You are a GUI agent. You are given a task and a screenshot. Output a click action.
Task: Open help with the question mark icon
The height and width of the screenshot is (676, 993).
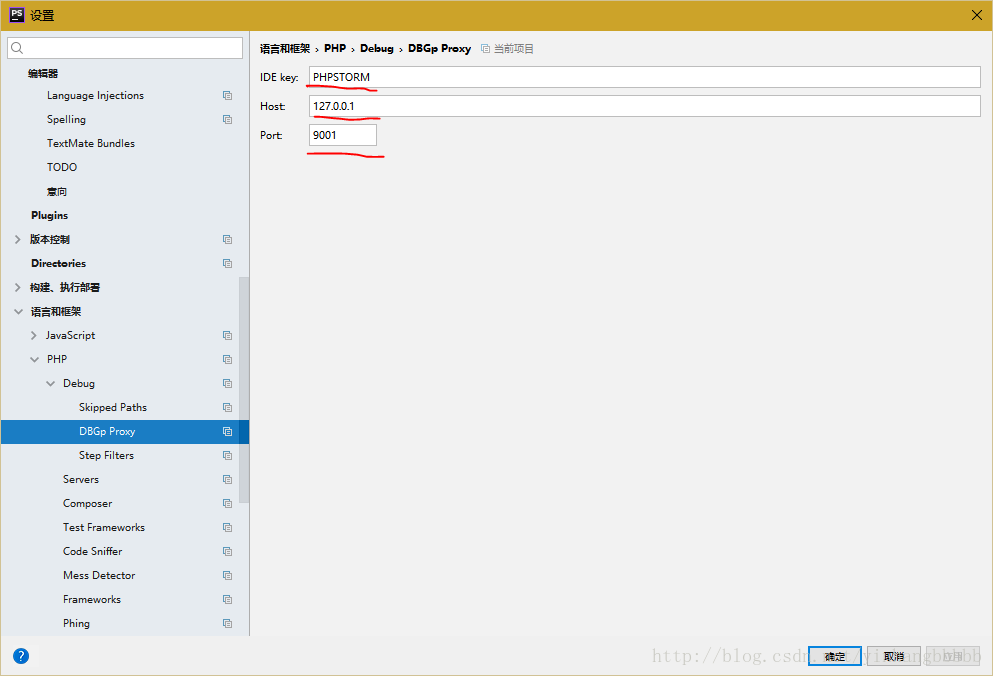(21, 656)
